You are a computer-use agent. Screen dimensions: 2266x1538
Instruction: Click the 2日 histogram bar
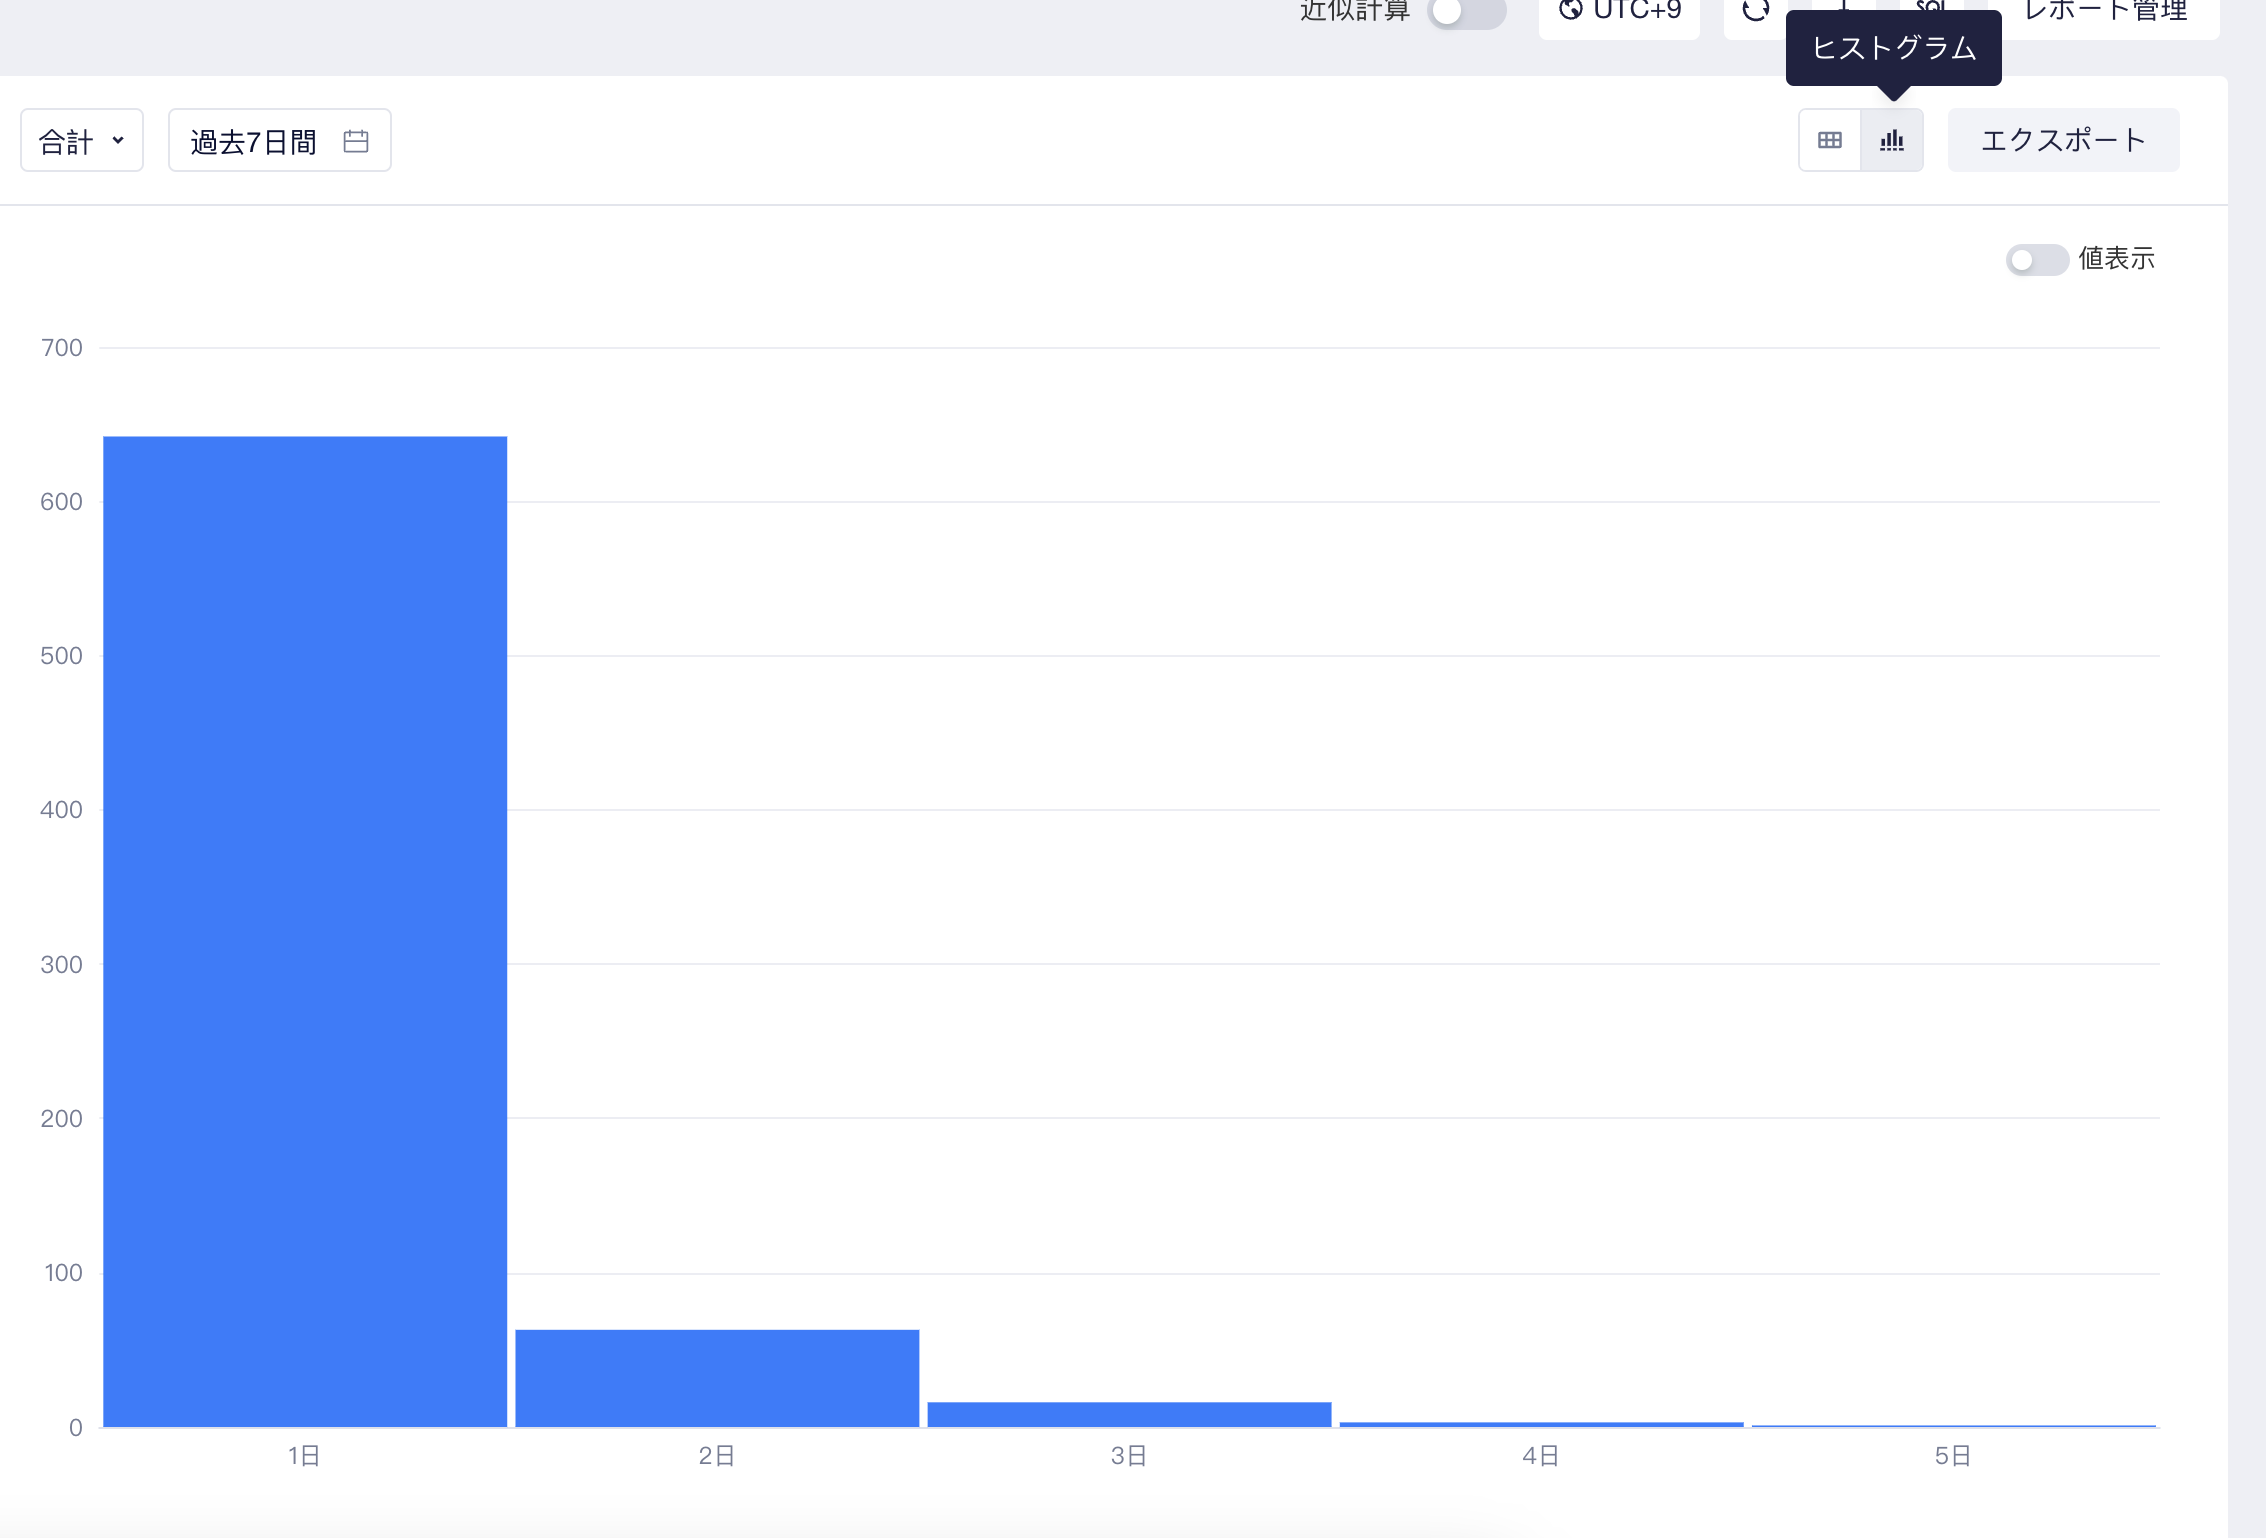pos(717,1377)
